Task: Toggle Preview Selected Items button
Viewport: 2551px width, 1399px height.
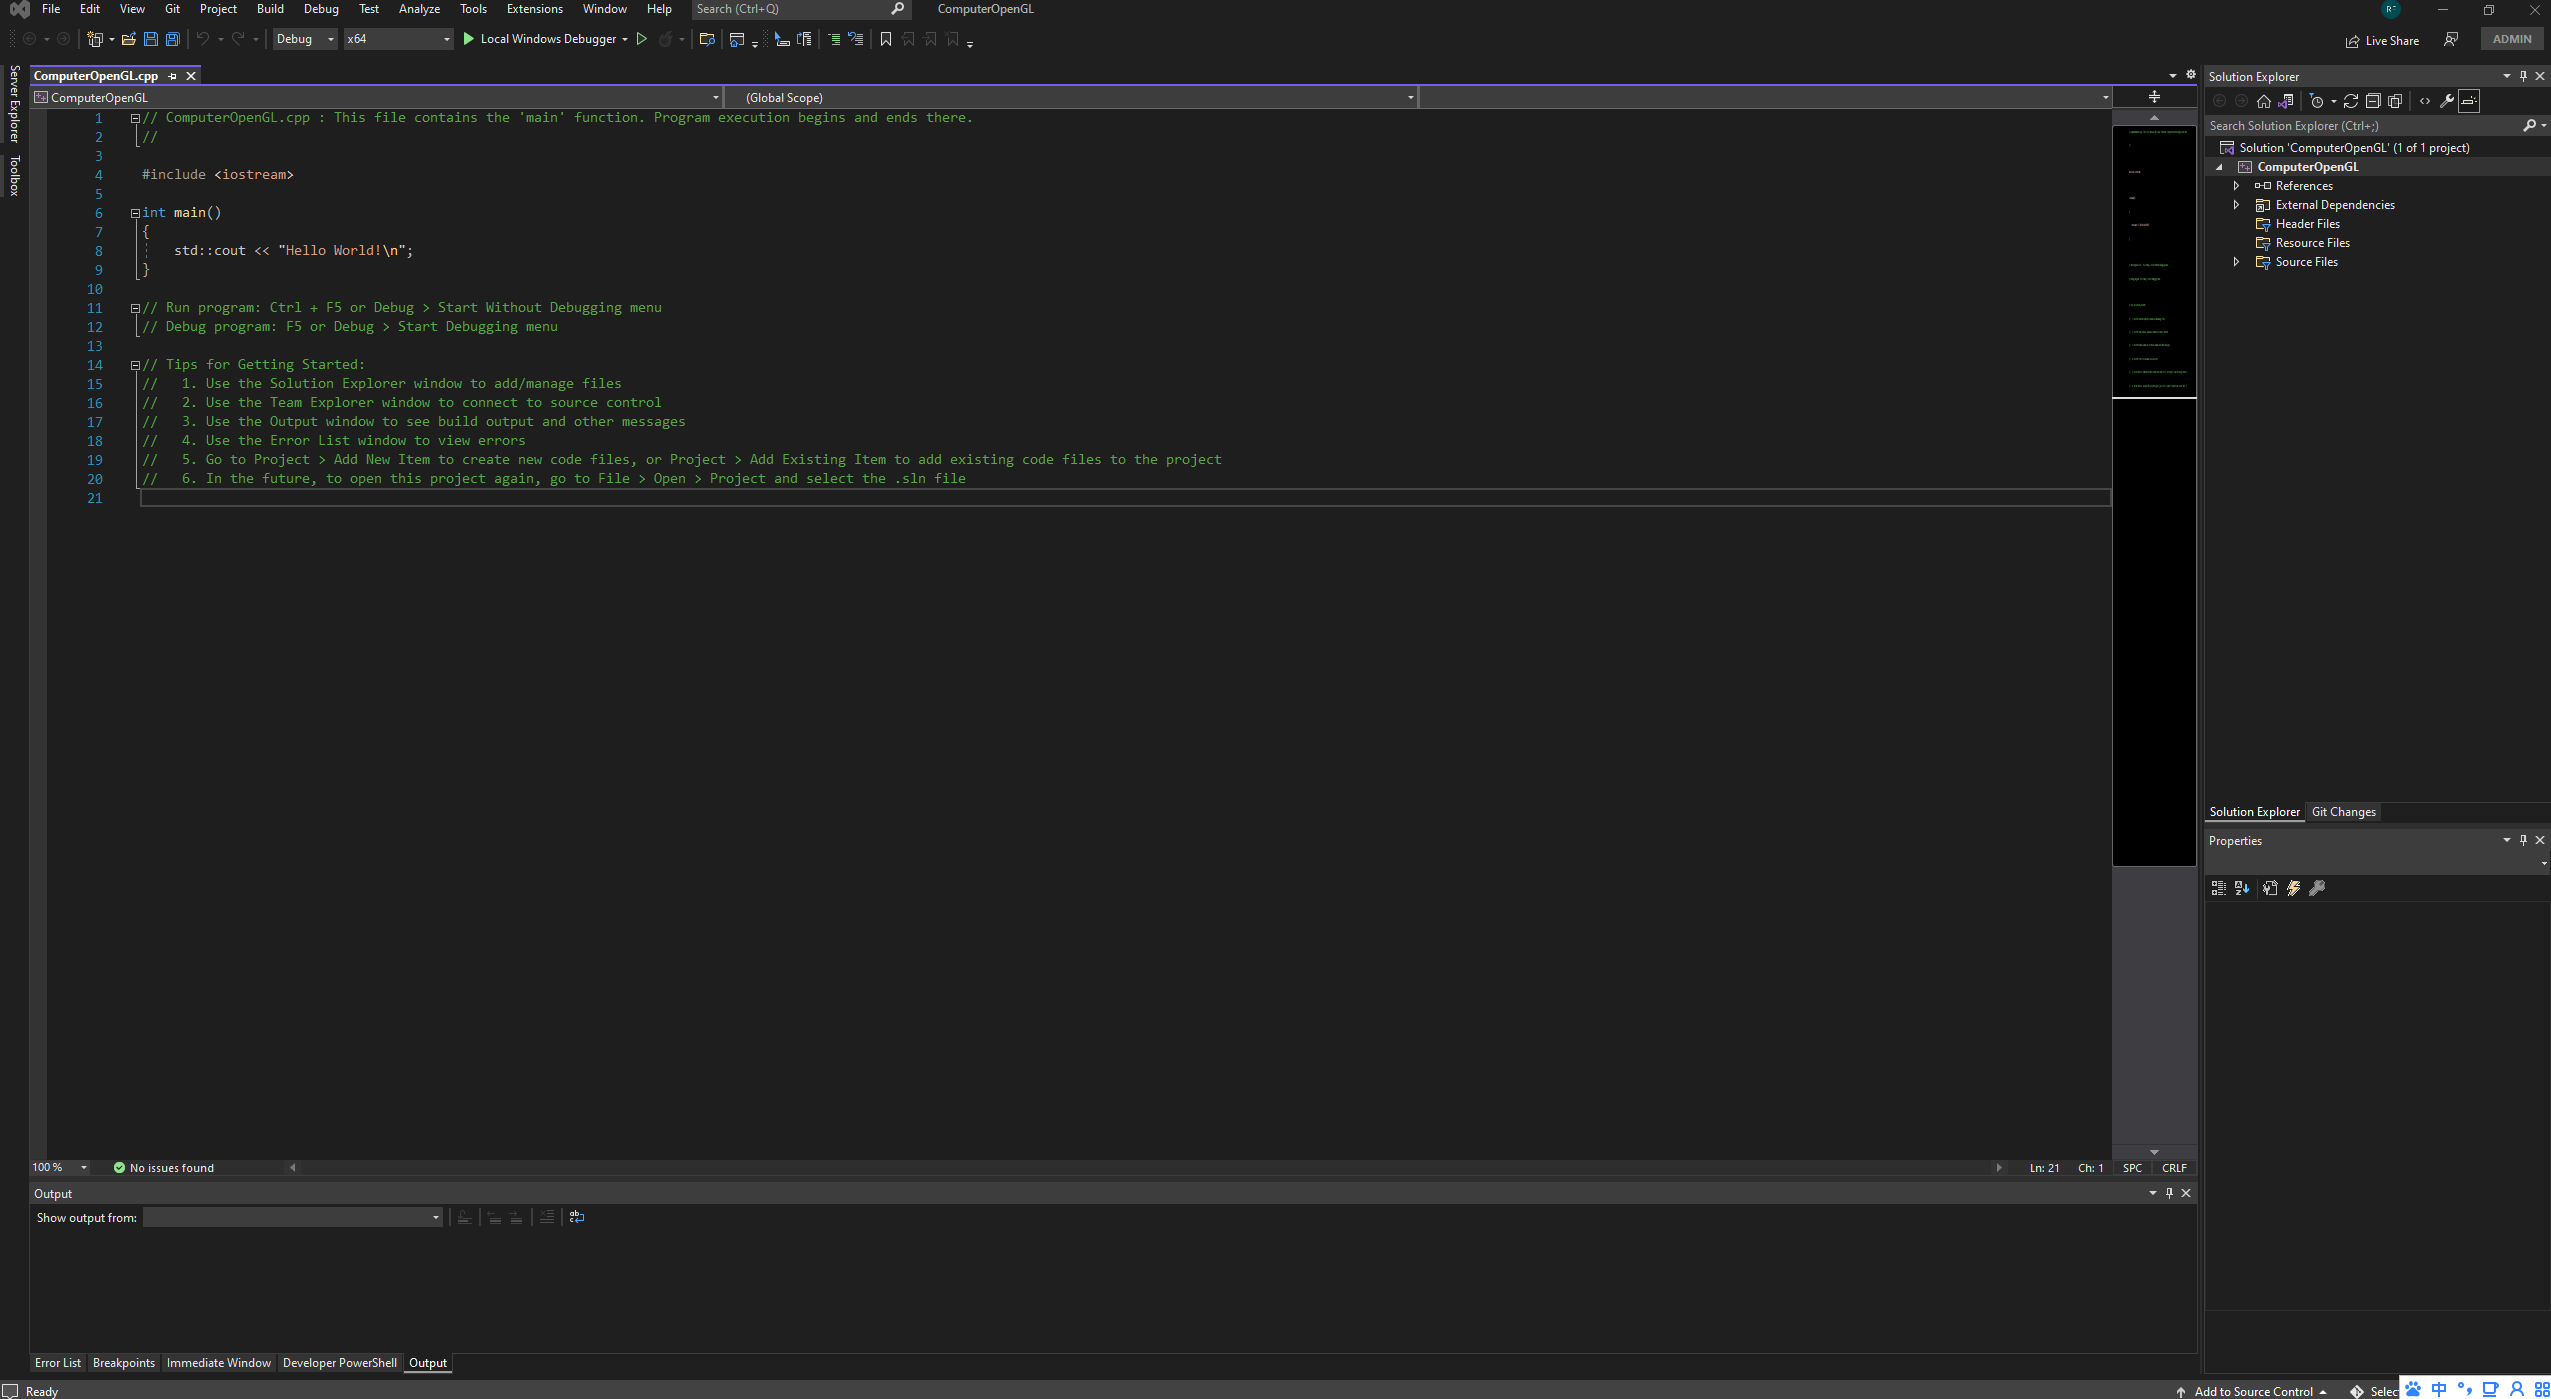Action: pyautogui.click(x=2469, y=101)
